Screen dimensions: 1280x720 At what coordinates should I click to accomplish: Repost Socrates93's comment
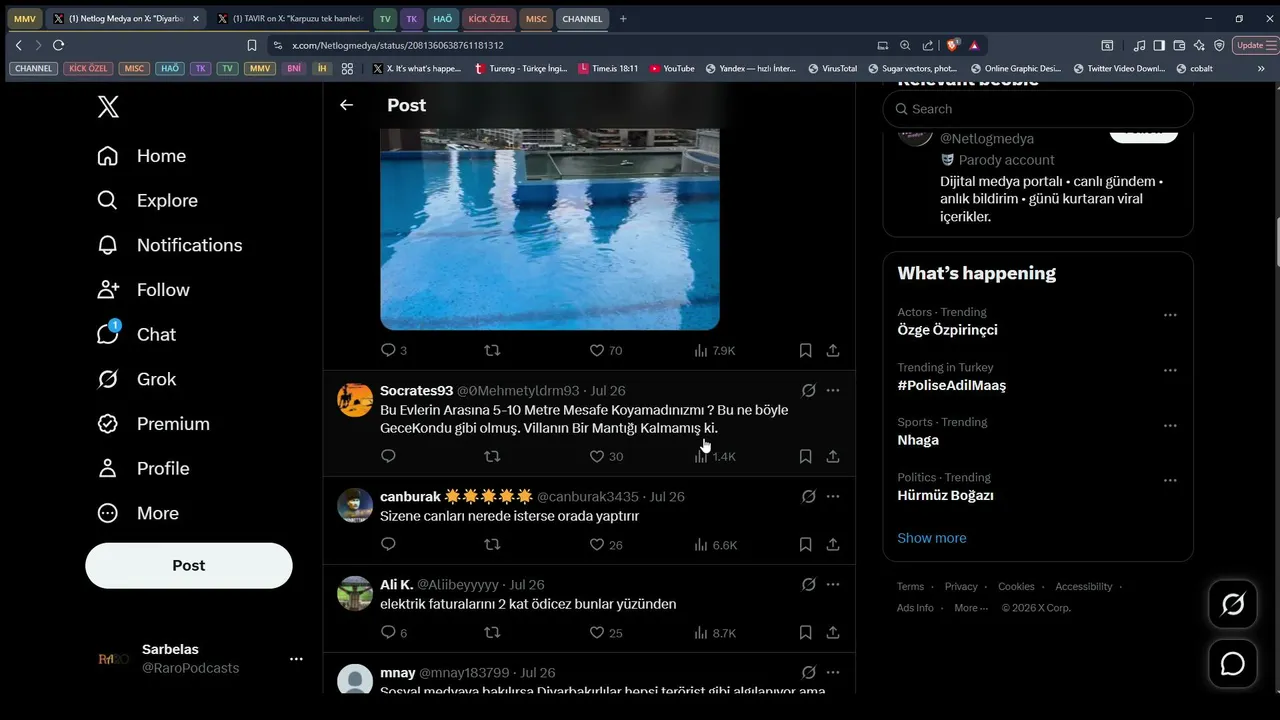coord(492,456)
